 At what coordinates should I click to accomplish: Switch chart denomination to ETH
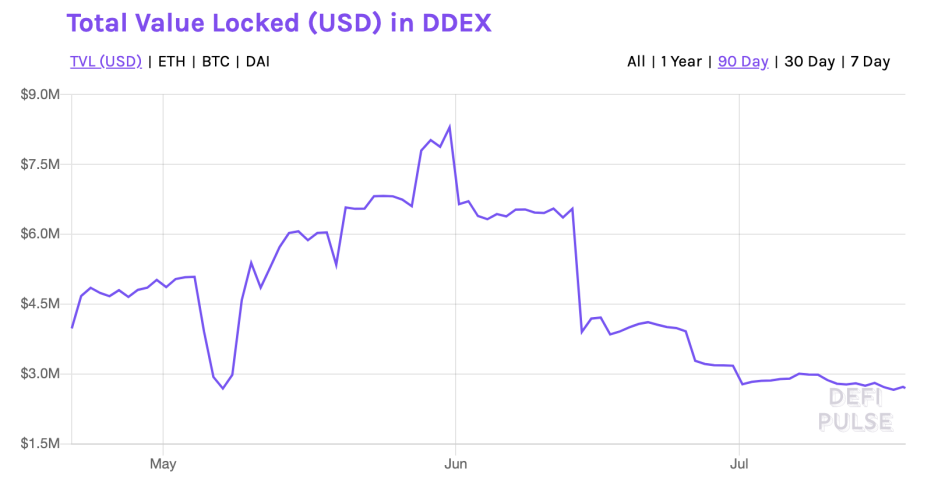(x=174, y=62)
